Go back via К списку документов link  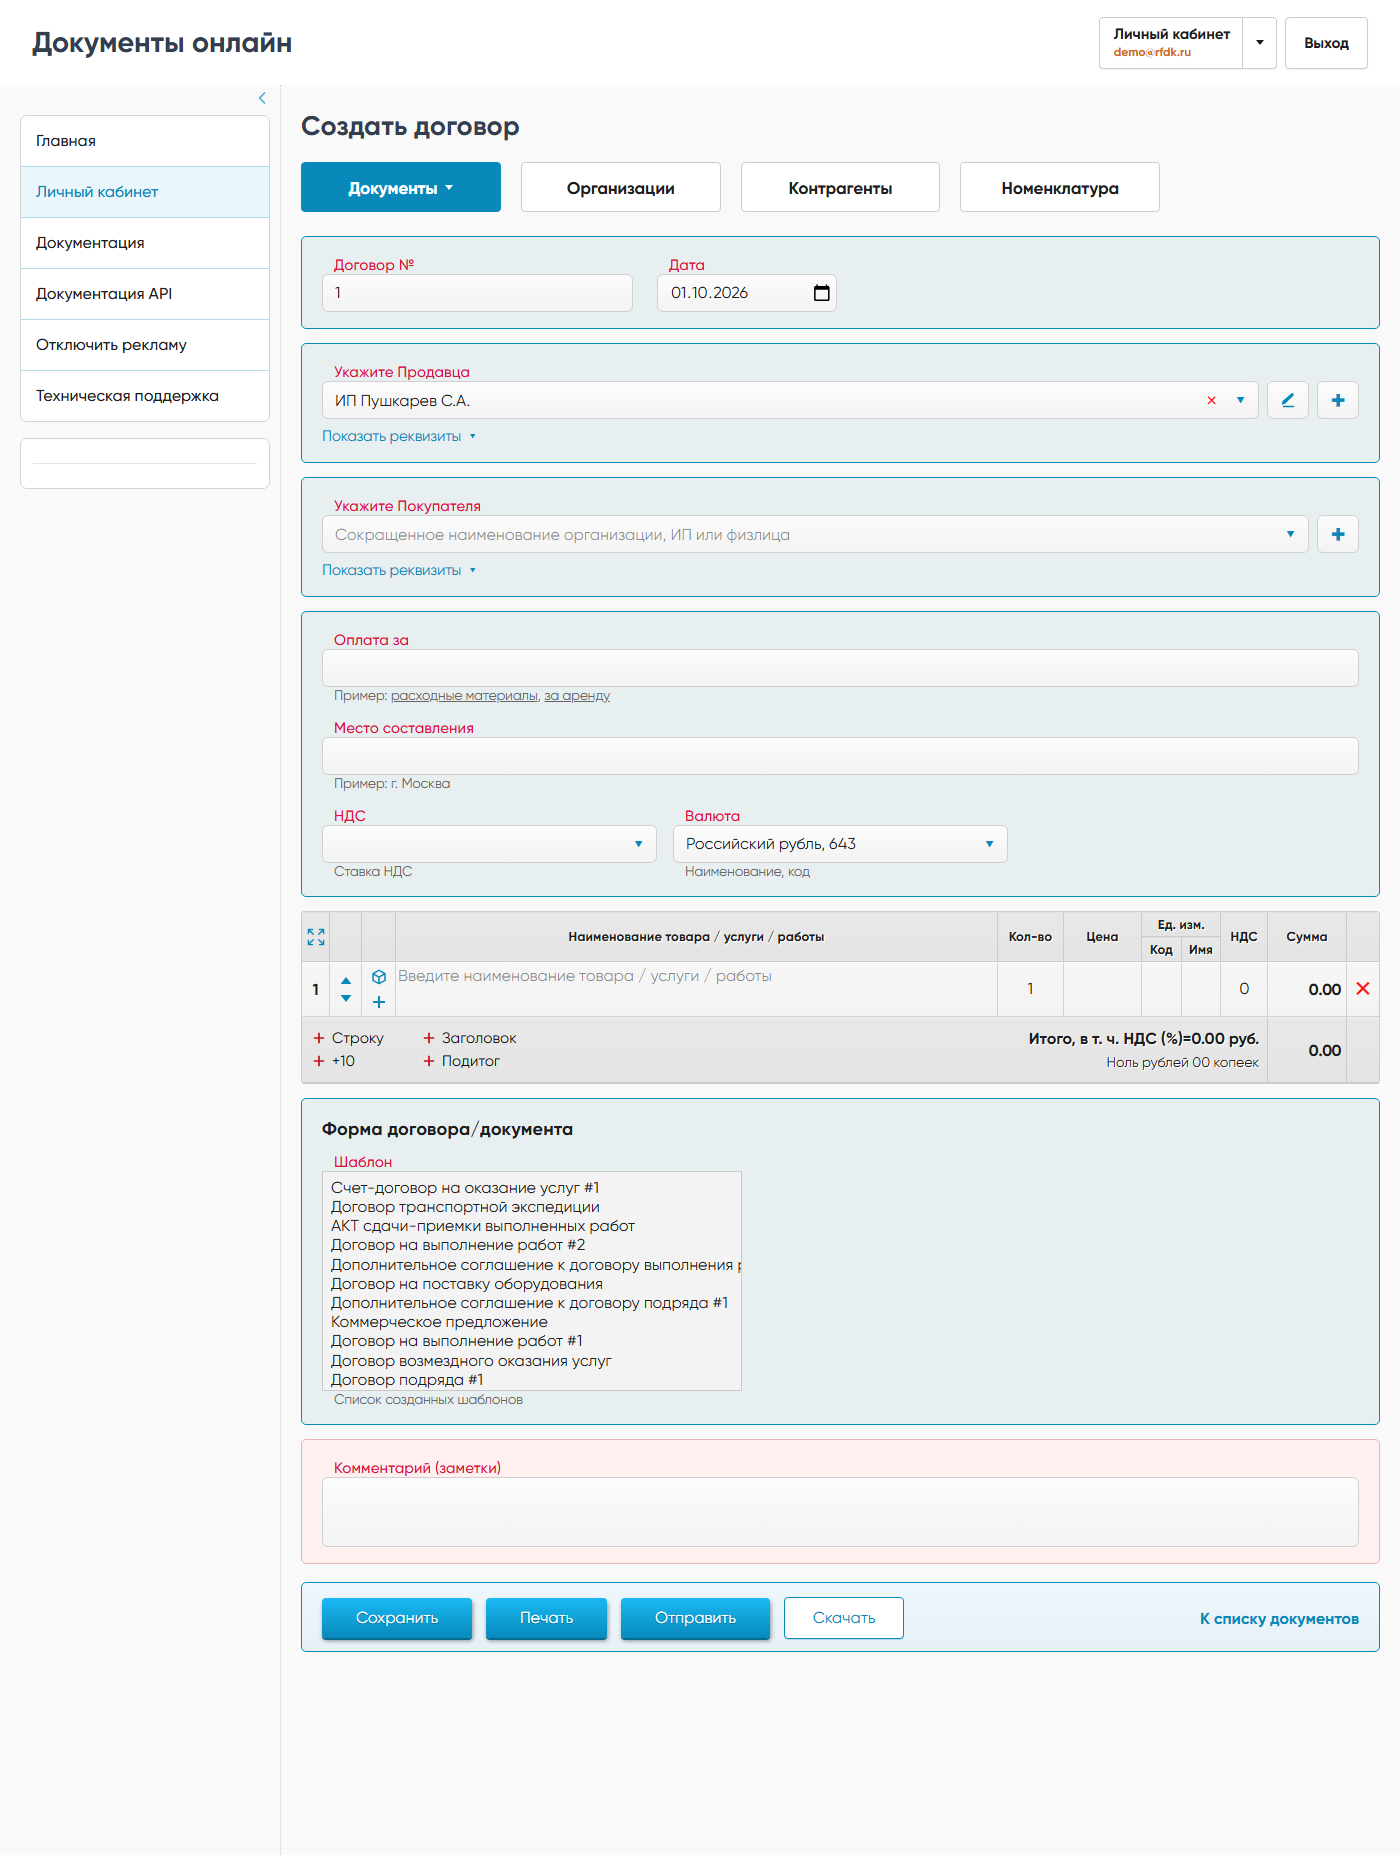(x=1279, y=1619)
